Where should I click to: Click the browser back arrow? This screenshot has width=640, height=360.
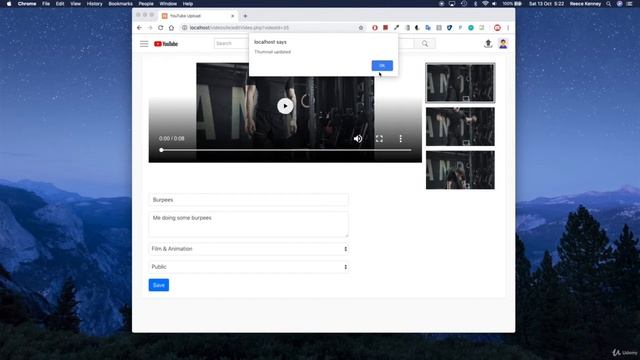[x=140, y=28]
